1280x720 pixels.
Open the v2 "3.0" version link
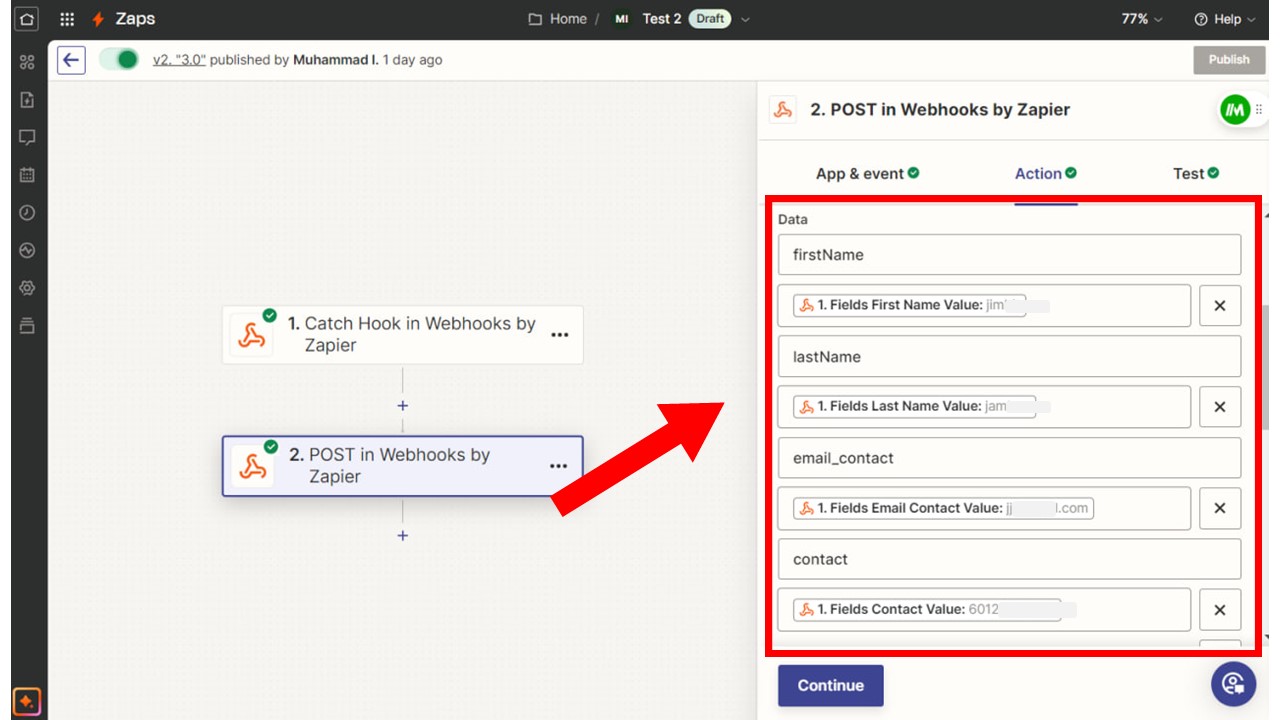pyautogui.click(x=179, y=60)
